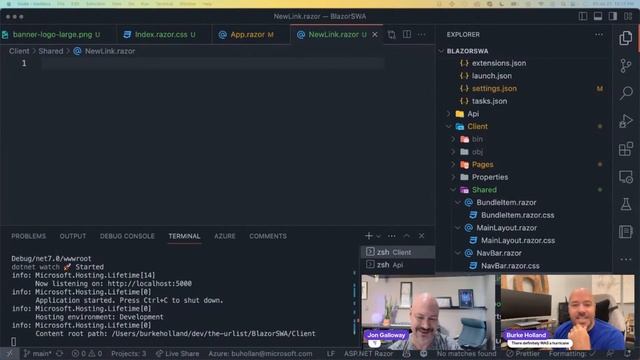Expand the Pages folder chevron
640x360 pixels.
(453, 164)
